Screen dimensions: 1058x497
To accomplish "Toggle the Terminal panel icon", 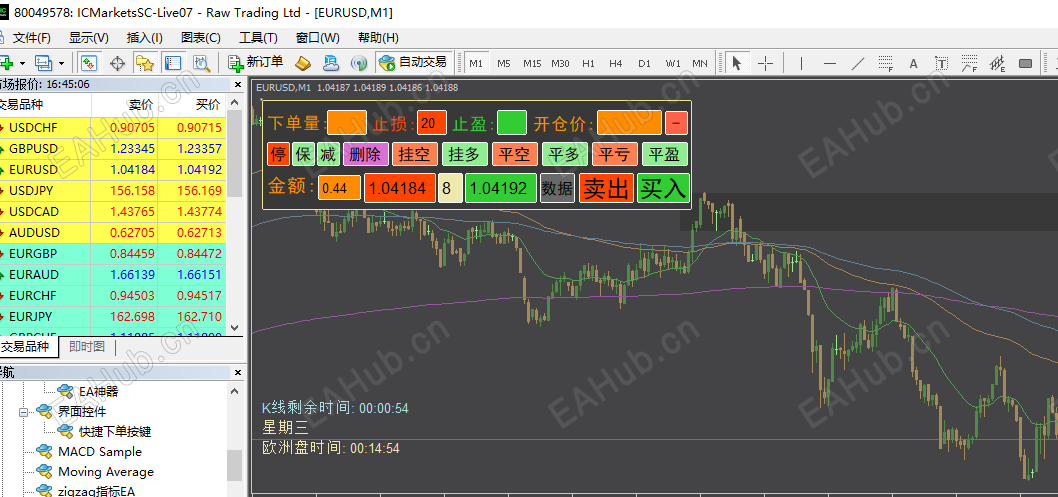I will coord(173,63).
